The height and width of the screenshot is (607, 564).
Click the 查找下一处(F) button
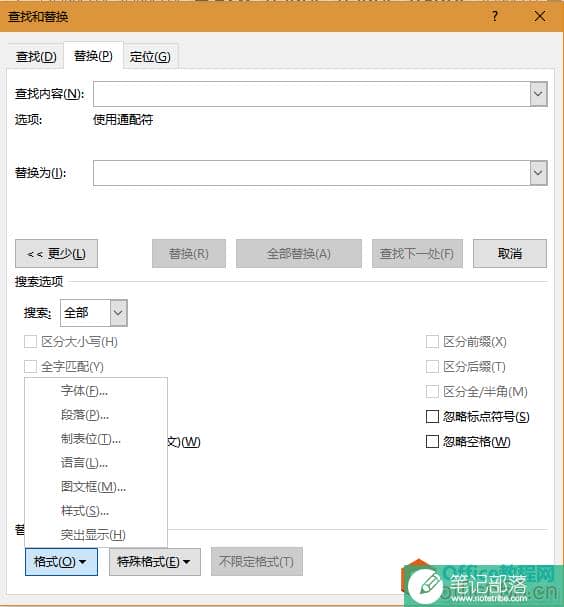(x=417, y=254)
